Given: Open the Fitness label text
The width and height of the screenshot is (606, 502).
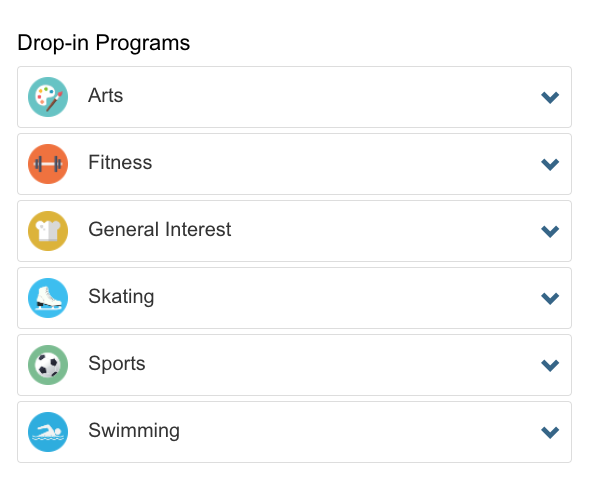Looking at the screenshot, I should tap(120, 162).
